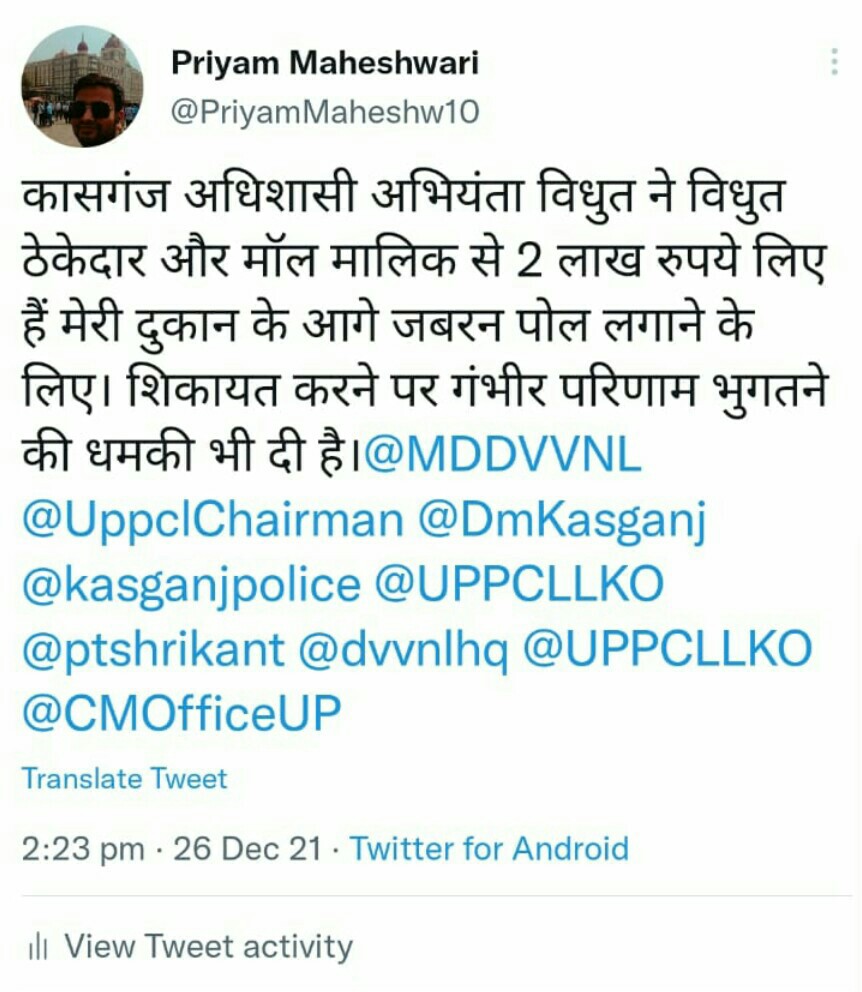862x992 pixels.
Task: Open View Tweet activity
Action: tap(209, 947)
